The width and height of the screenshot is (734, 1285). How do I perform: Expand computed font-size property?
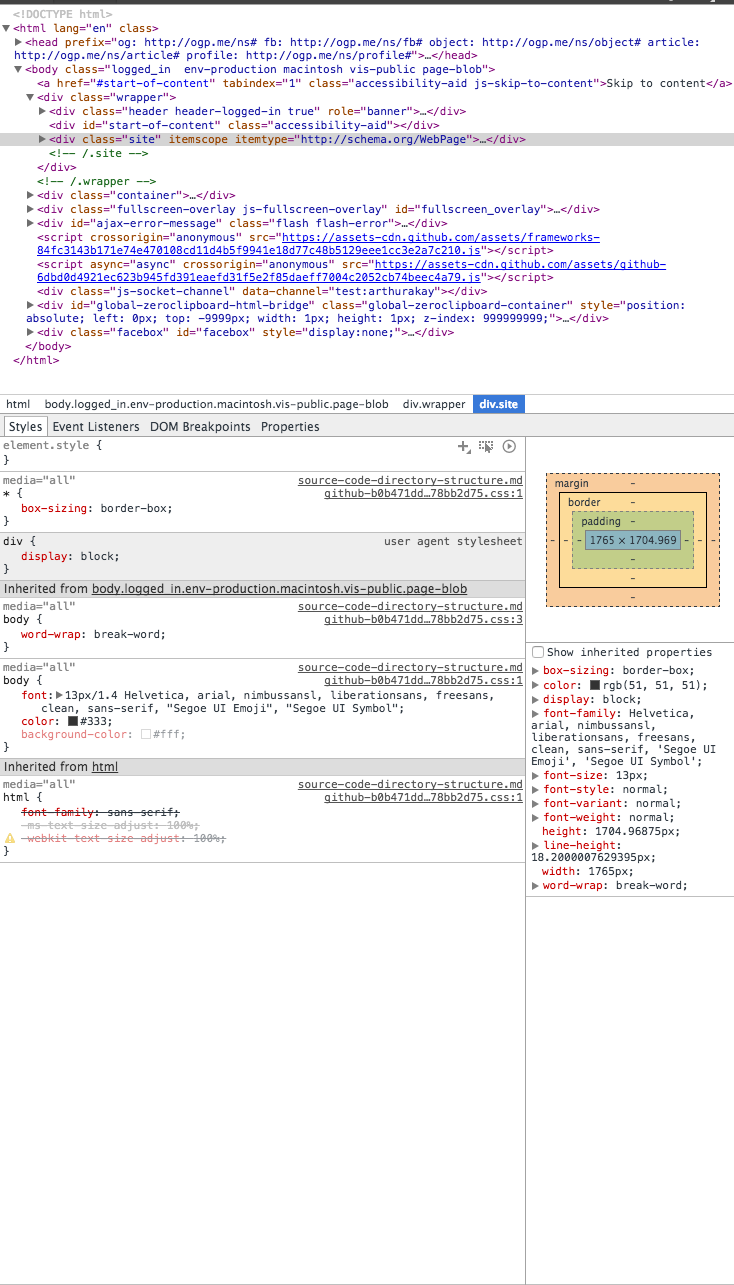pos(535,776)
